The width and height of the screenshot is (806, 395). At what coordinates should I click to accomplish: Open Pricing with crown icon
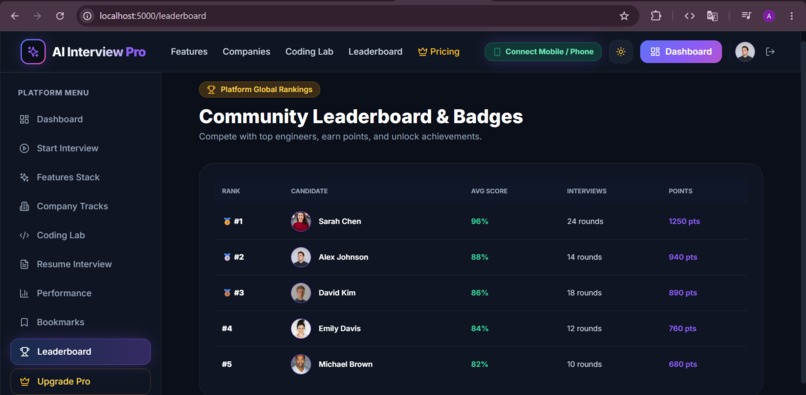click(x=438, y=51)
